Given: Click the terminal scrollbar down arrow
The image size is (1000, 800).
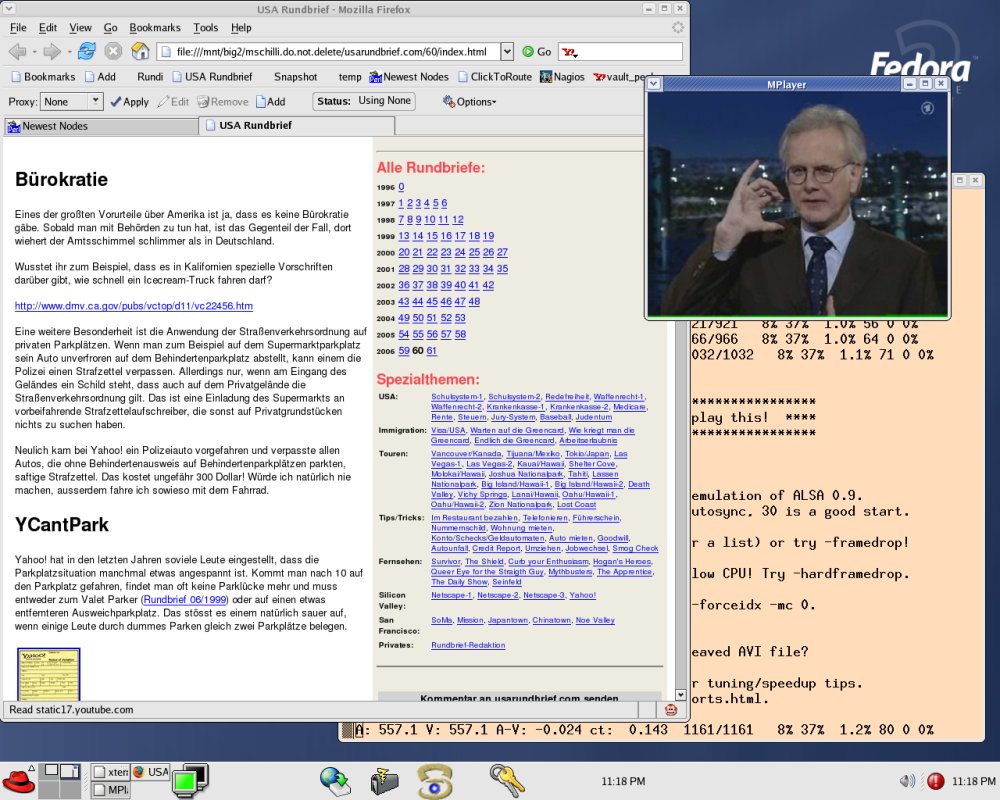Looking at the screenshot, I should click(x=681, y=693).
